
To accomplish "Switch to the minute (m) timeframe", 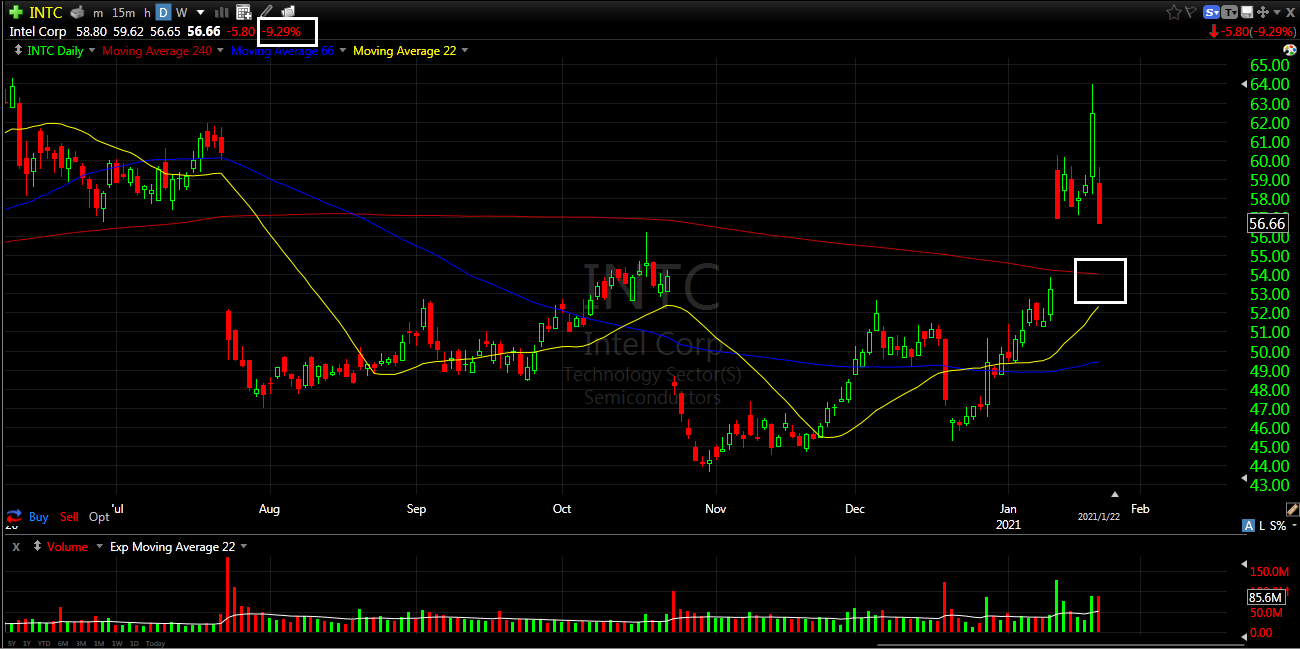I will point(97,13).
